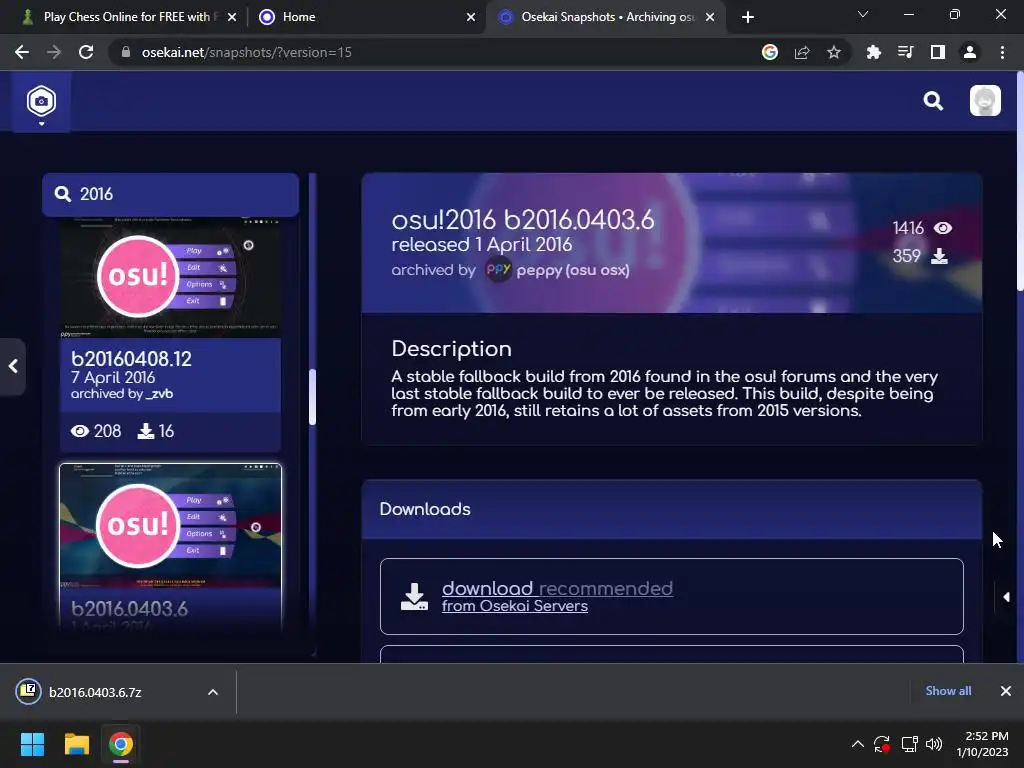Open Windows Start menu
The image size is (1024, 768).
coord(32,744)
